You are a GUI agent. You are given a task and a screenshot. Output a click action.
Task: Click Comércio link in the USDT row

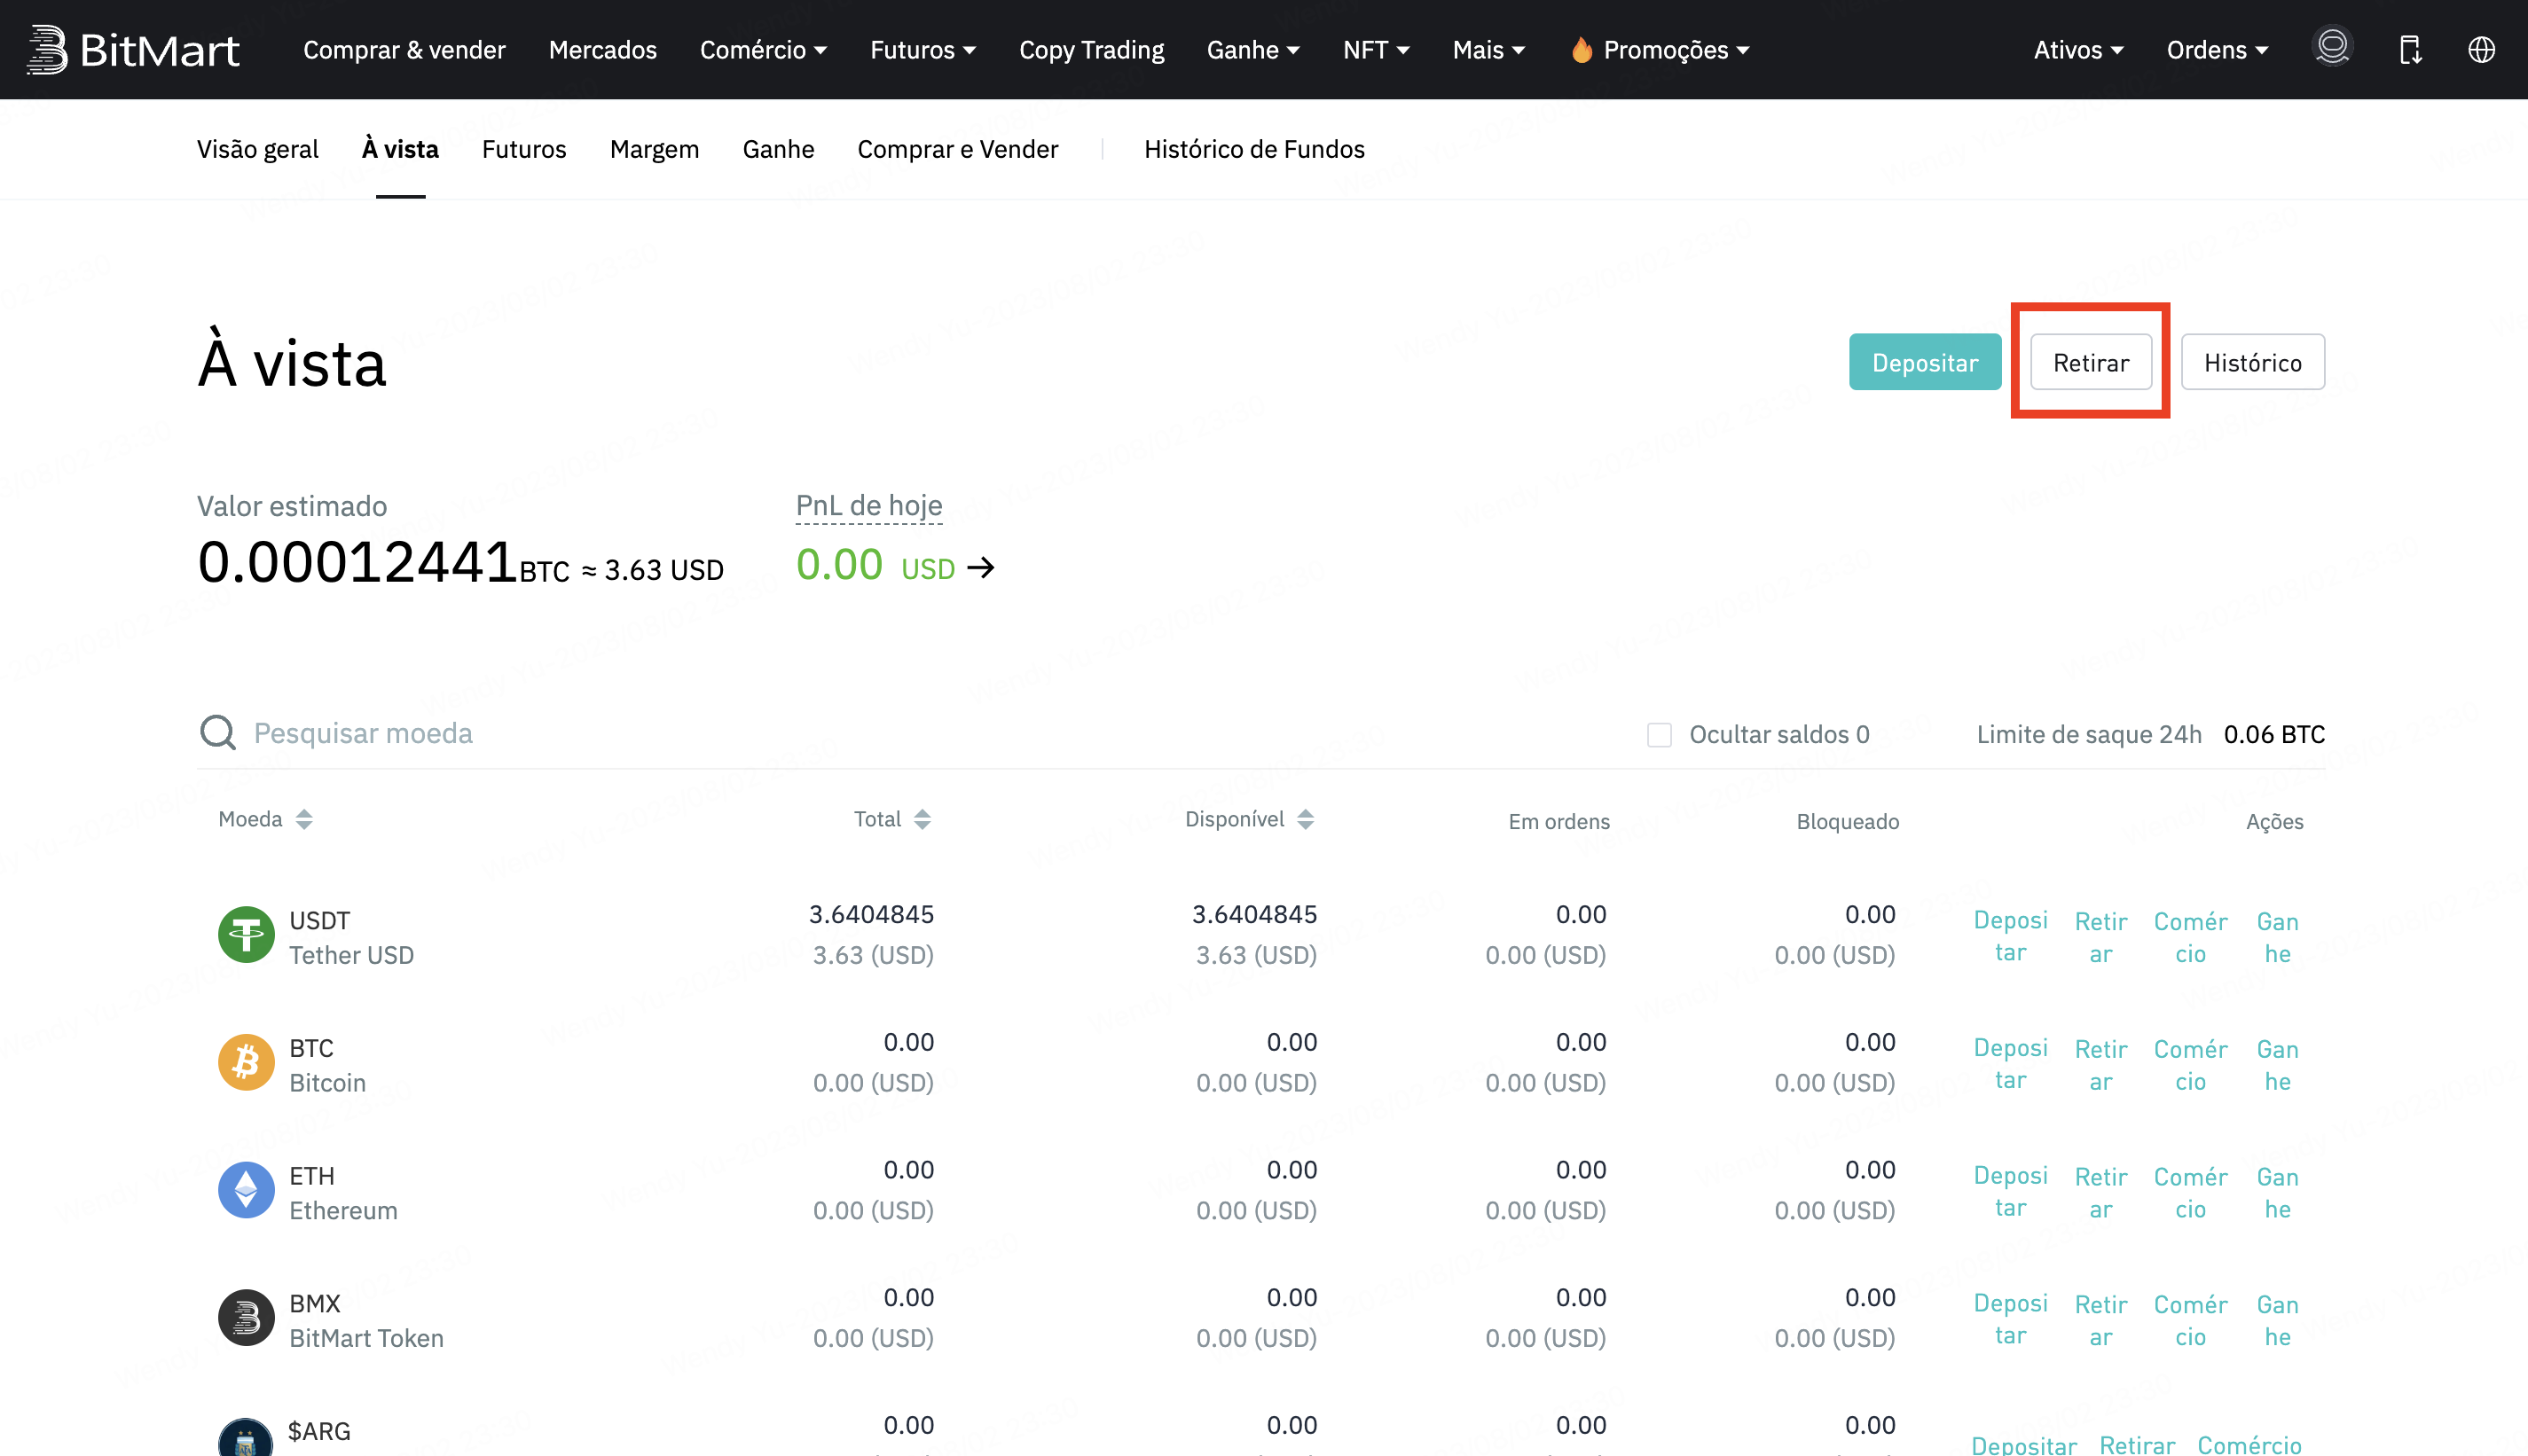point(2190,936)
